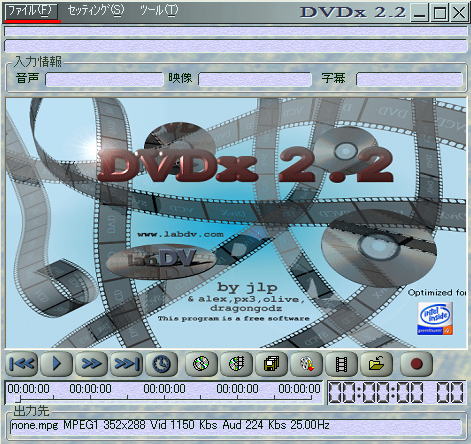Image resolution: width=471 pixels, height=444 pixels.
Task: Click the stacked floppy disks icon
Action: tap(271, 364)
